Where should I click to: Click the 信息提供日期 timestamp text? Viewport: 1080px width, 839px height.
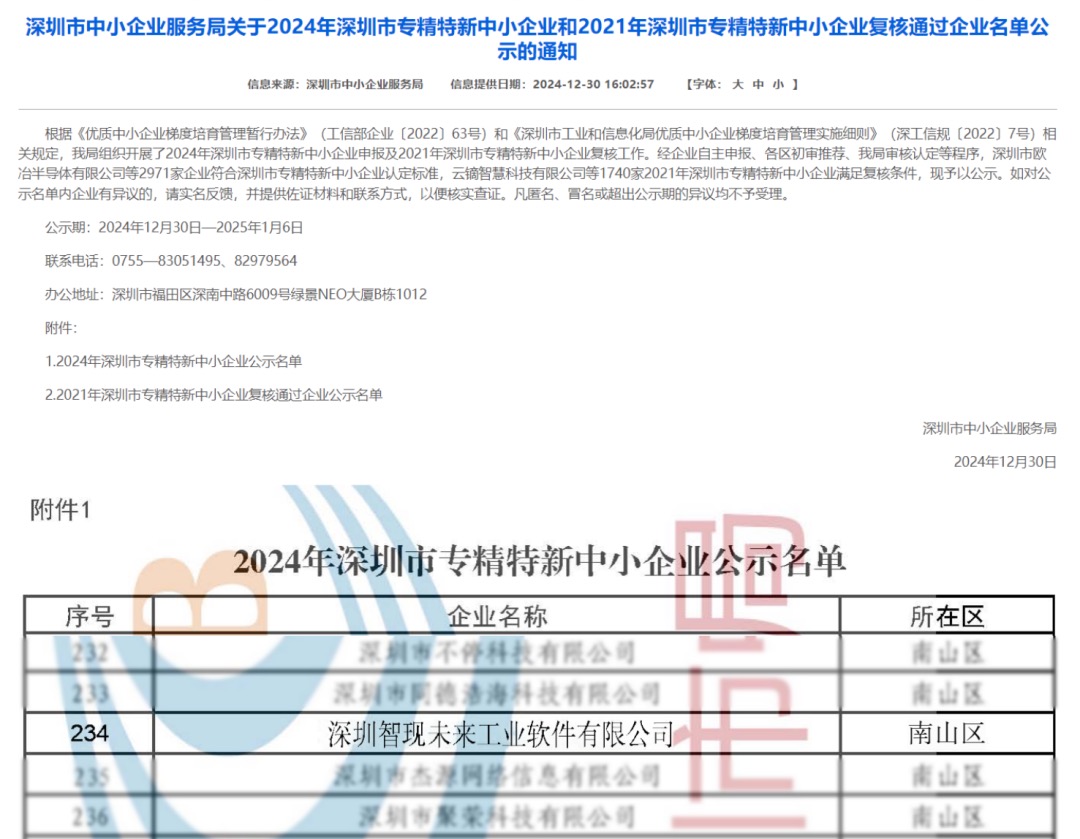point(594,84)
